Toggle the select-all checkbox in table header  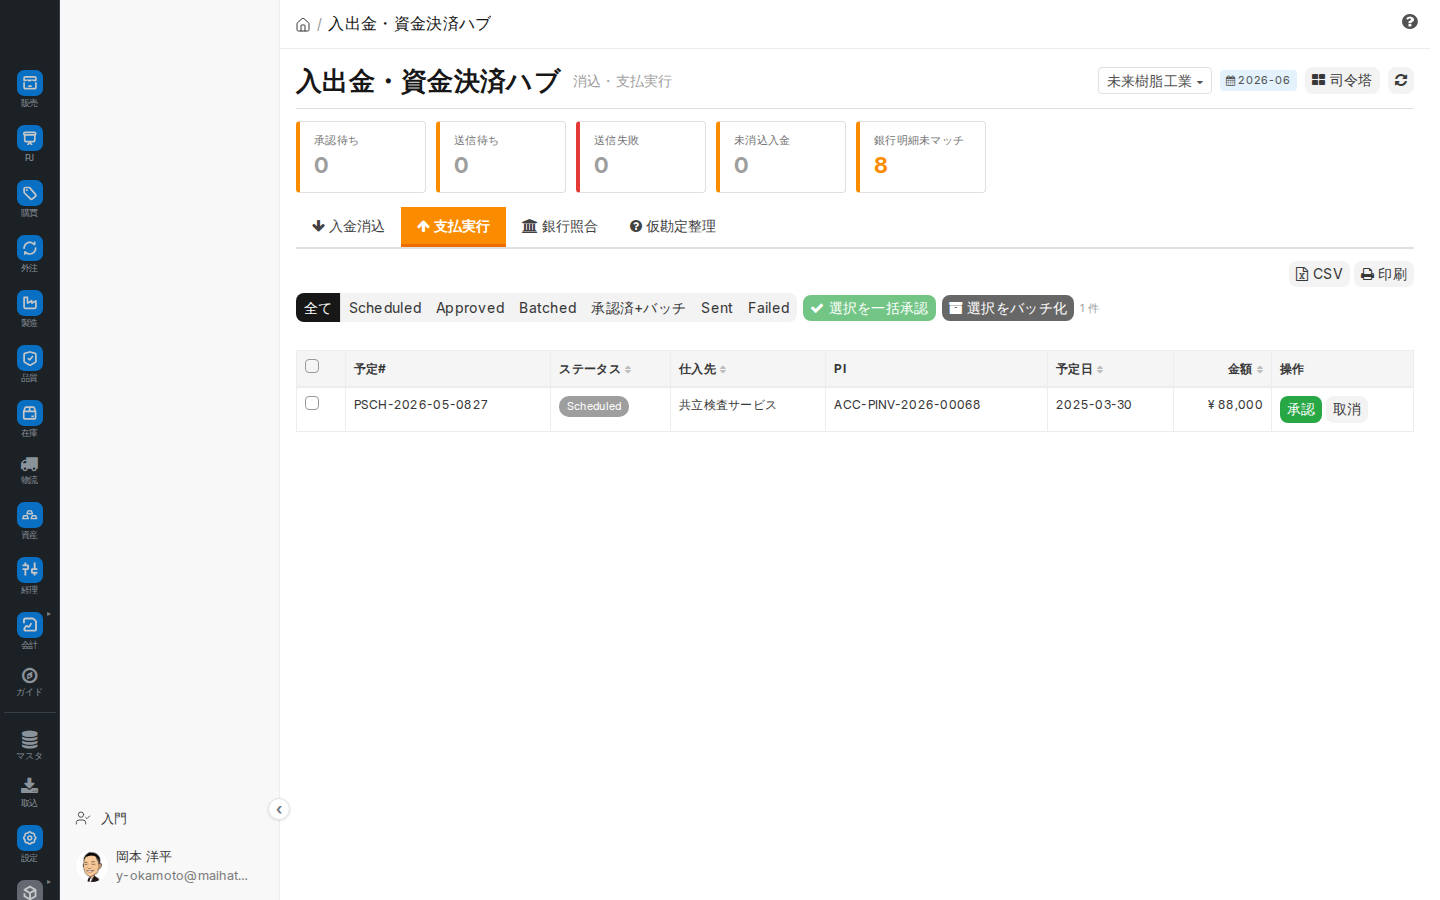click(x=312, y=366)
